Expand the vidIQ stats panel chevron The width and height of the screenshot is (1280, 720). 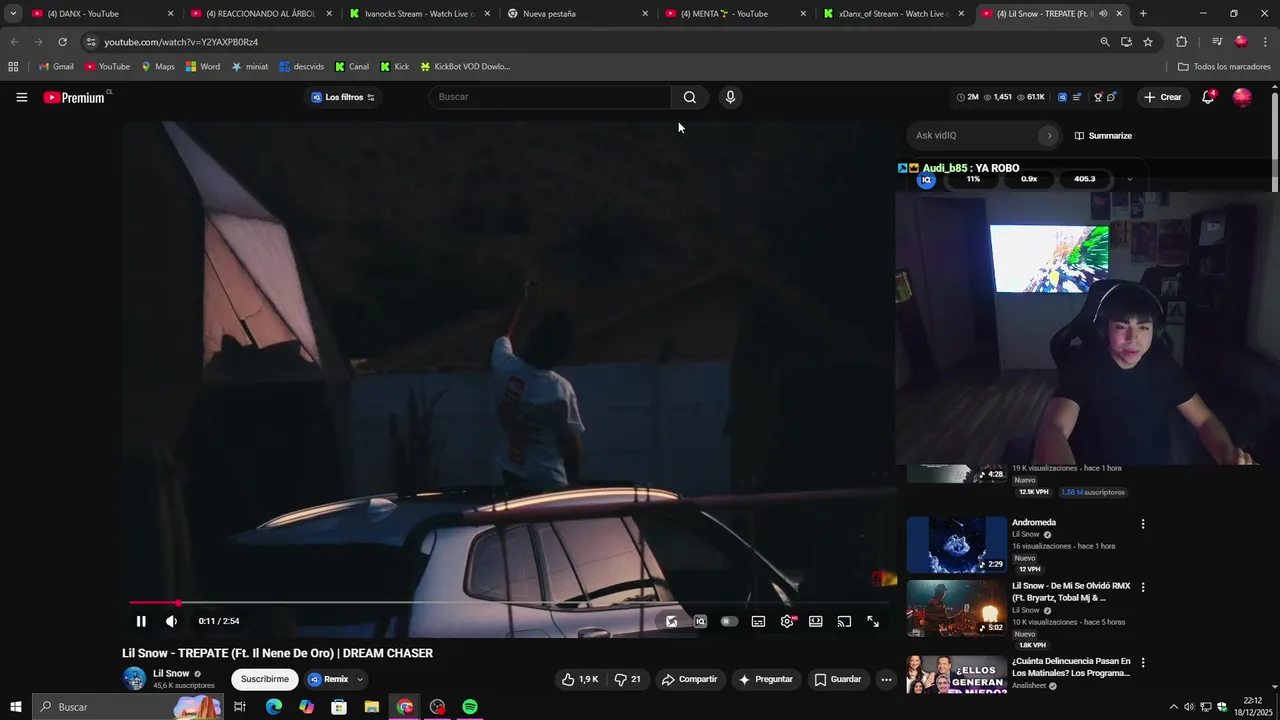point(1129,179)
